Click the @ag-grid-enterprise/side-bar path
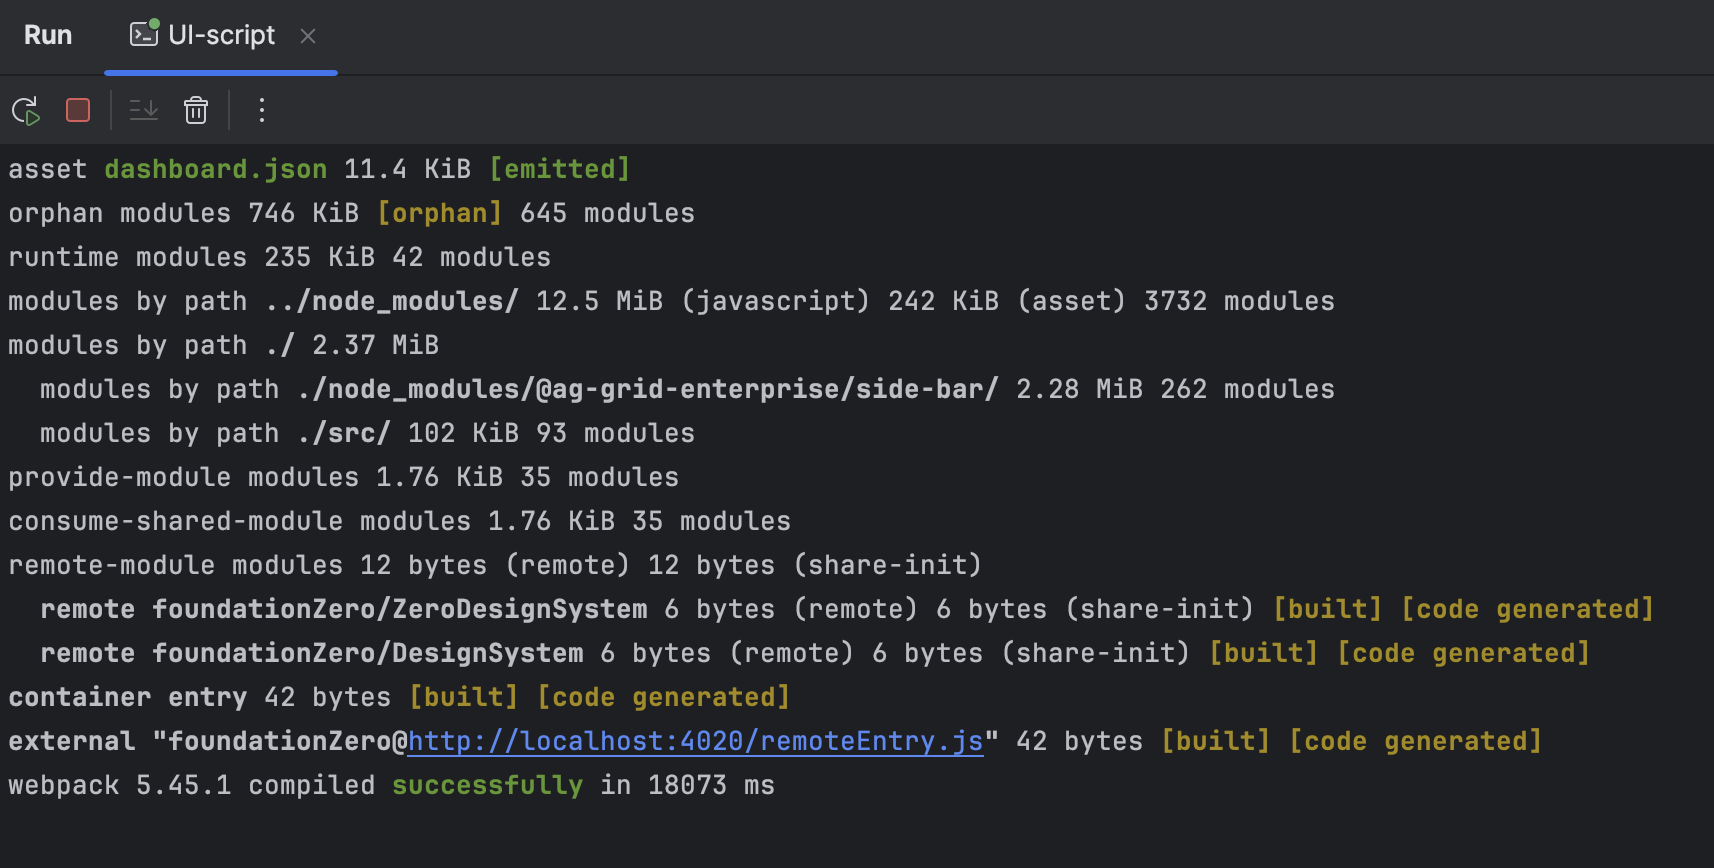This screenshot has height=868, width=1714. pos(648,389)
